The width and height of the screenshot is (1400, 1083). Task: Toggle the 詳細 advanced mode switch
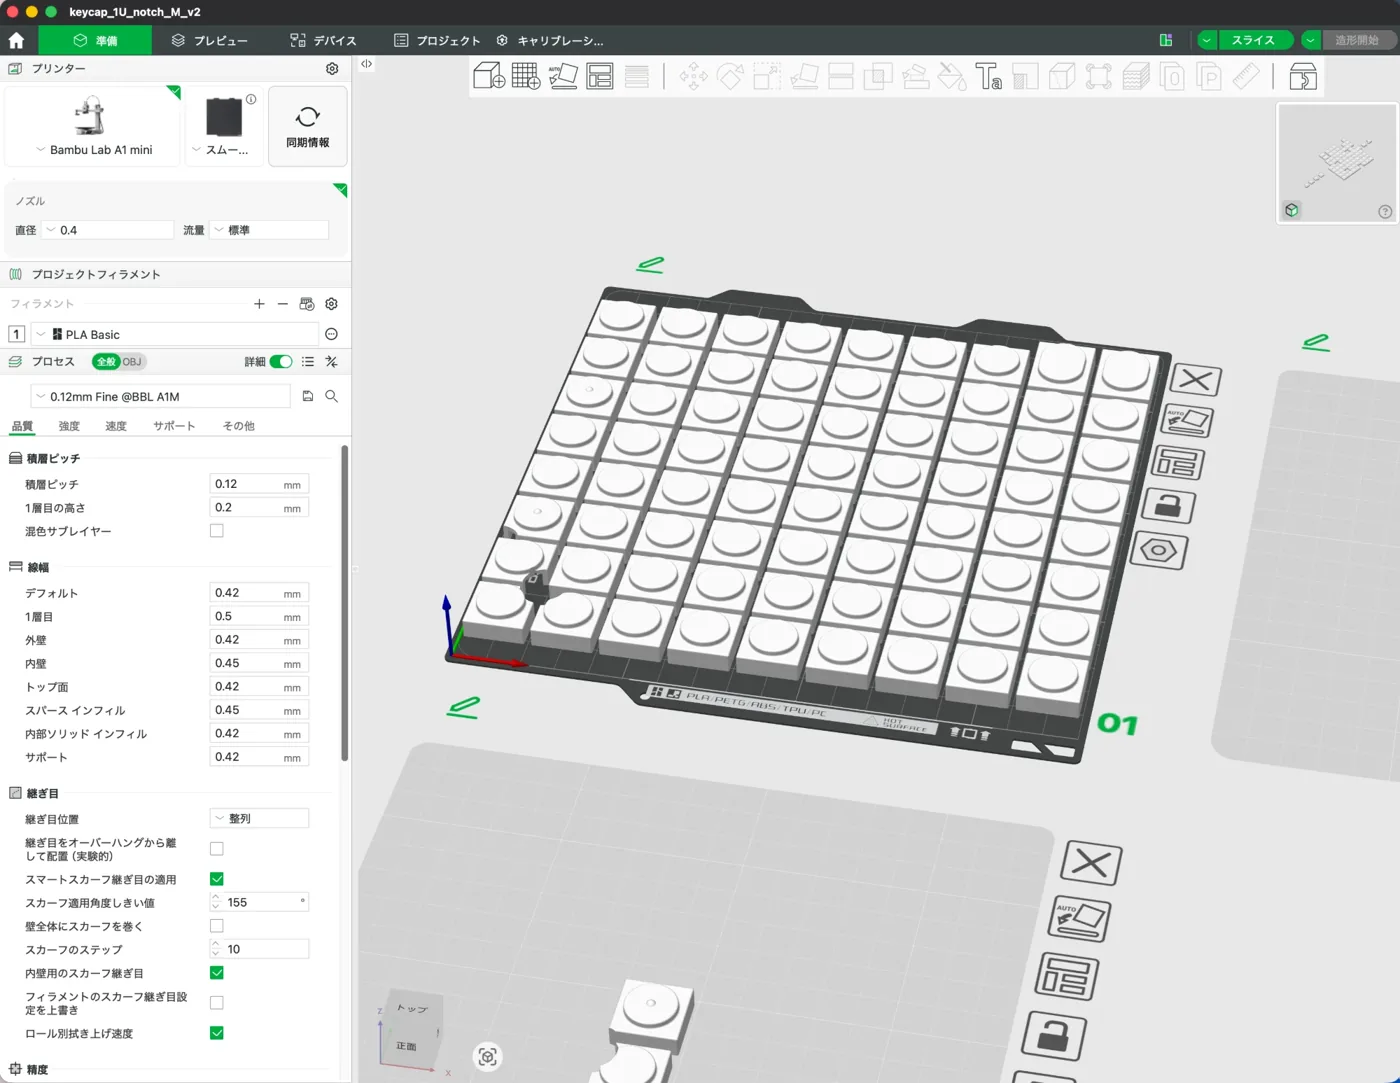click(281, 362)
